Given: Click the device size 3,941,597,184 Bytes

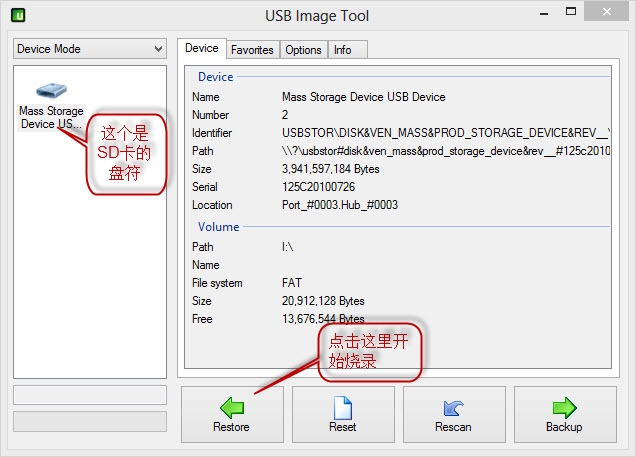Looking at the screenshot, I should [331, 169].
